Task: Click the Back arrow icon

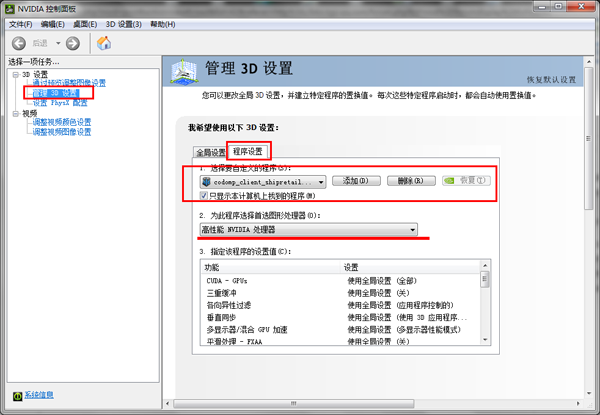Action: click(19, 43)
